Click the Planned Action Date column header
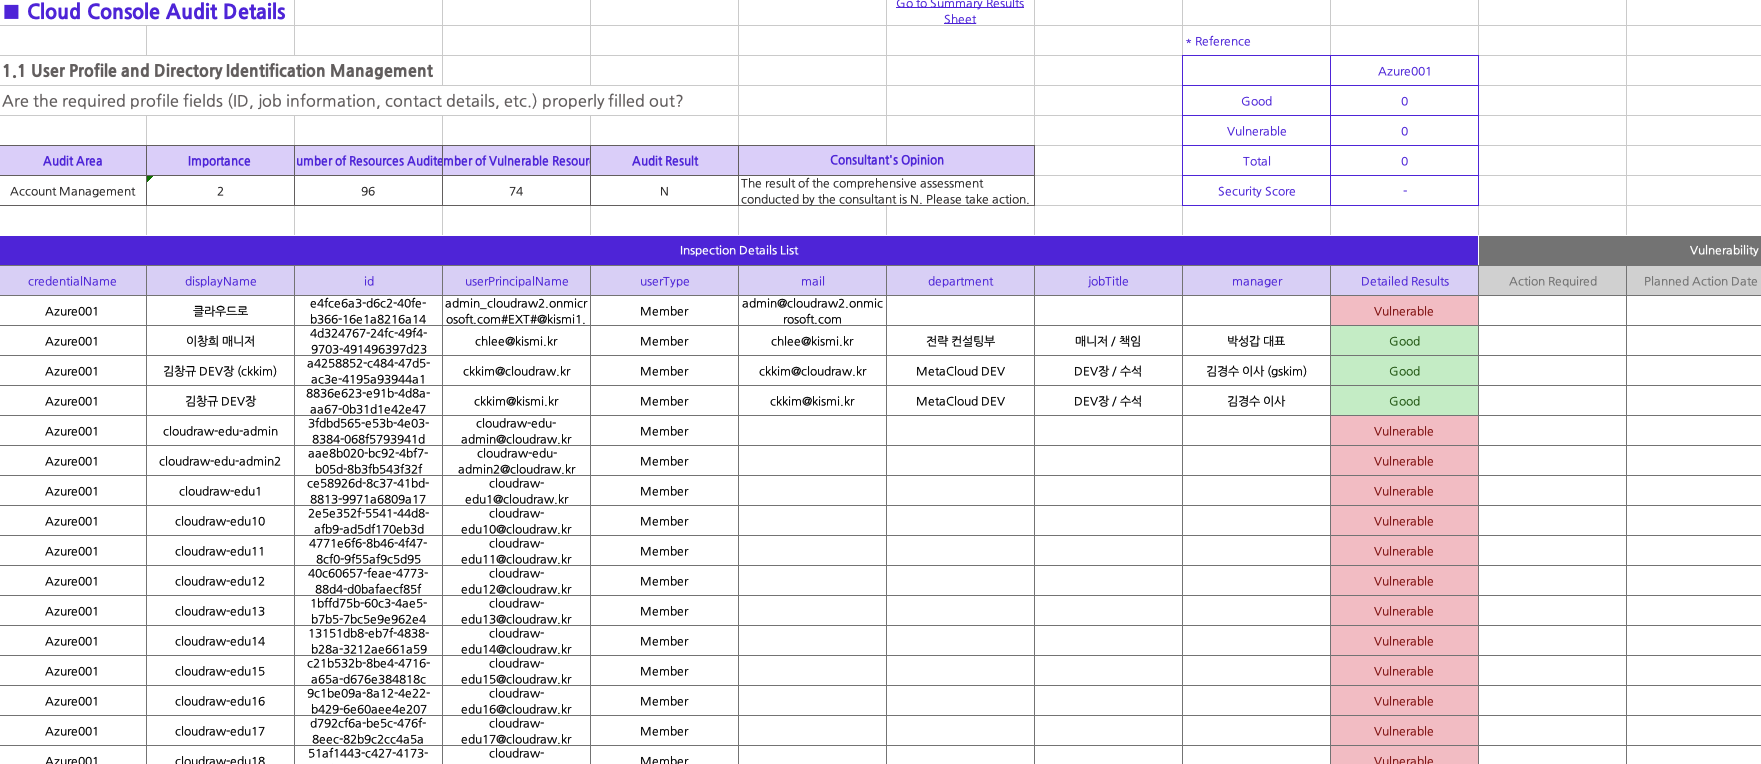The height and width of the screenshot is (764, 1761). [x=1699, y=281]
